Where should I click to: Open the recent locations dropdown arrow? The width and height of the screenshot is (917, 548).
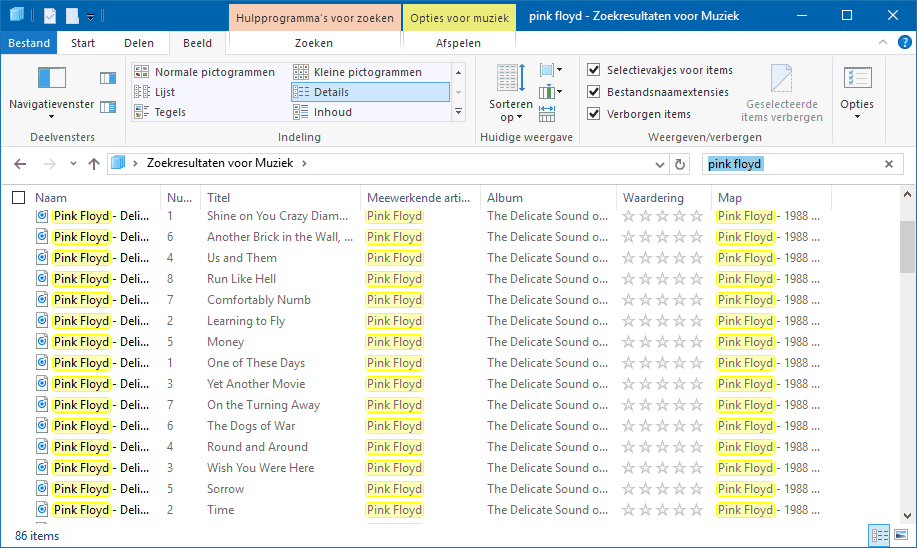(73, 164)
